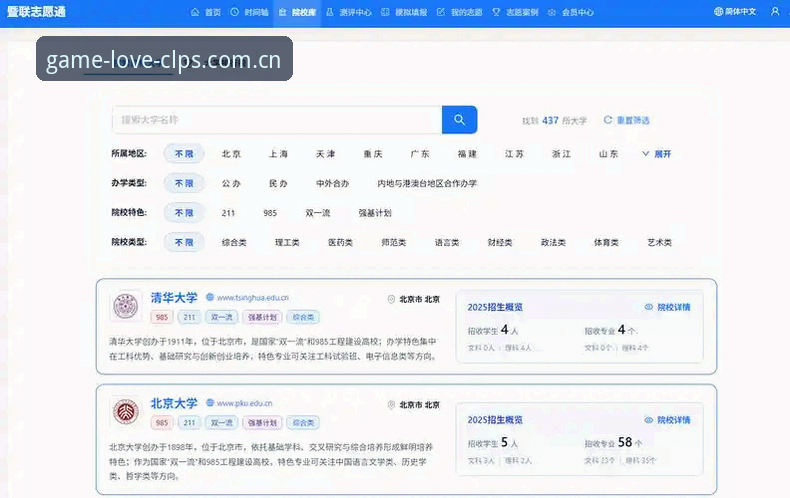Visit www.pku.edu.cn link
This screenshot has width=790, height=498.
point(244,403)
